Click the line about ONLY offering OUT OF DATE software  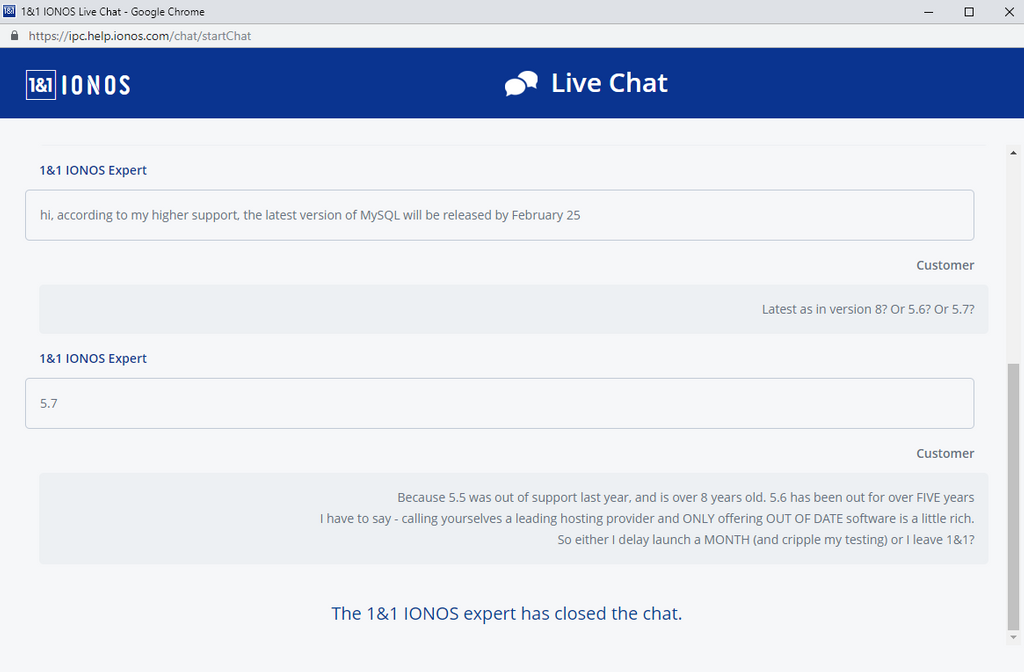(647, 519)
